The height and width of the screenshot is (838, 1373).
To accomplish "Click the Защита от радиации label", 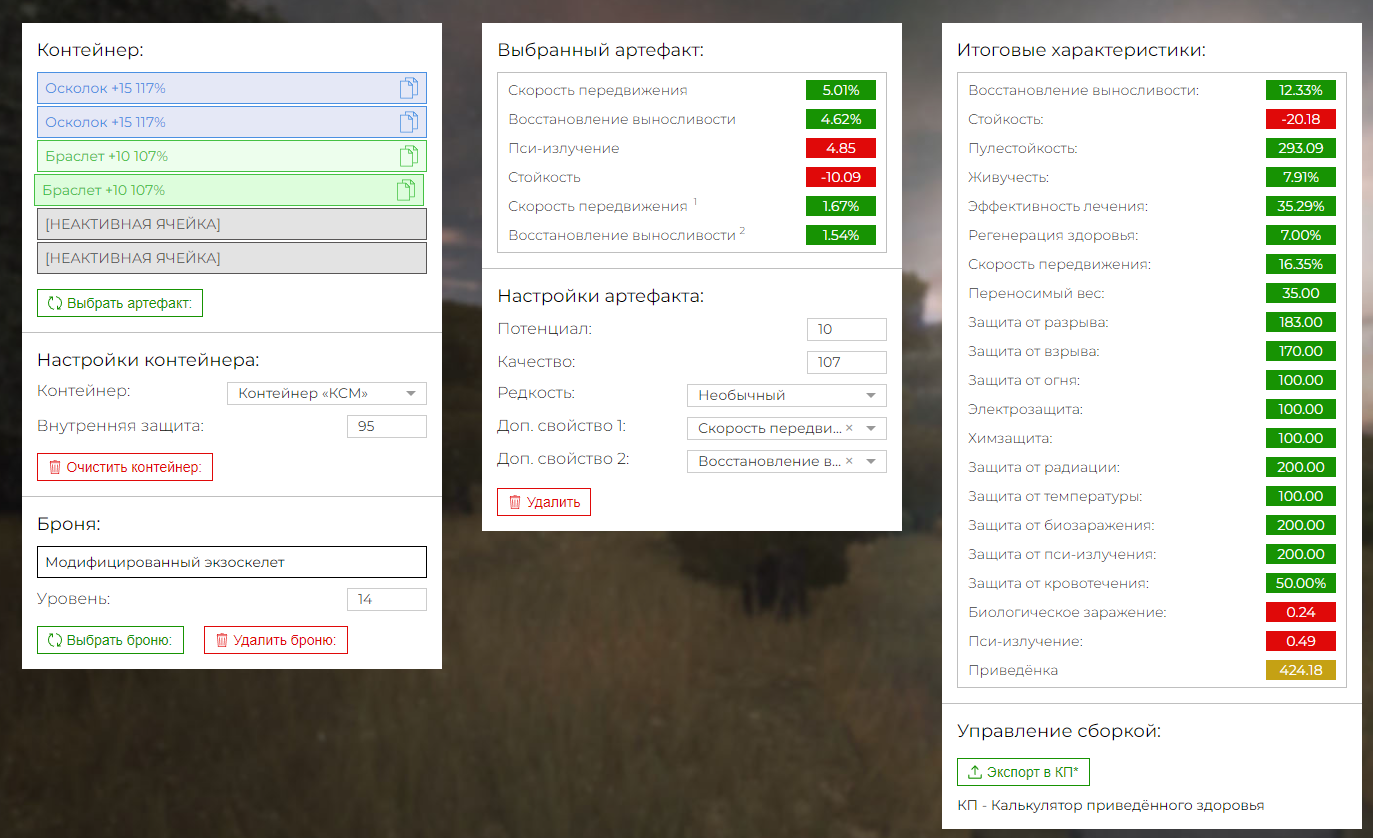I will click(1044, 467).
